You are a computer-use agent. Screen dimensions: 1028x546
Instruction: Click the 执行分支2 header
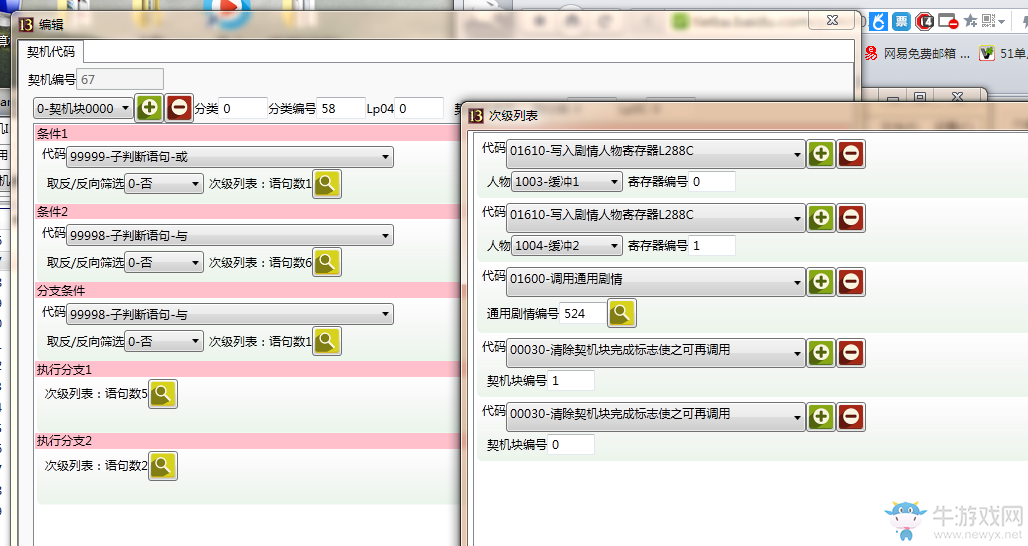(x=248, y=440)
